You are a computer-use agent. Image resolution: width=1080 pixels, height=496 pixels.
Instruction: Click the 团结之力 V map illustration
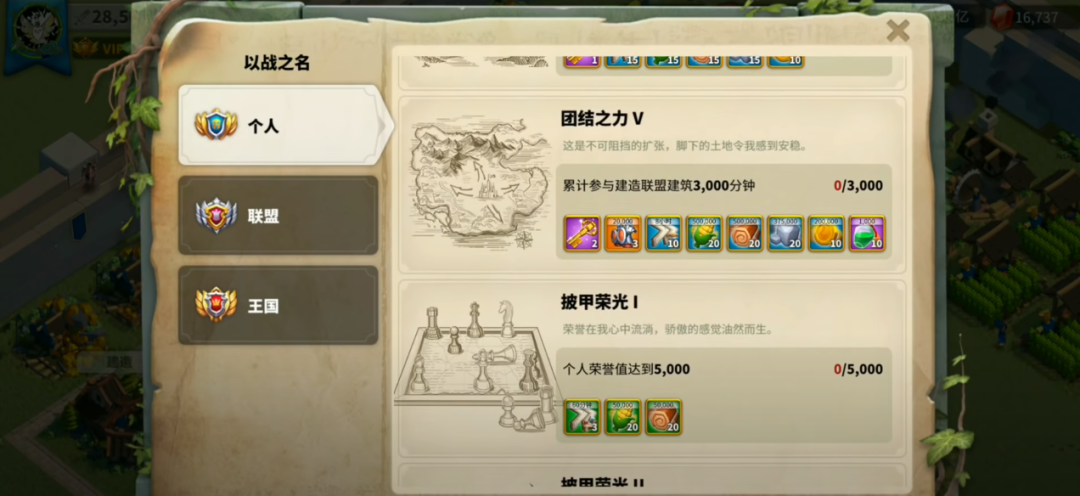tap(475, 185)
